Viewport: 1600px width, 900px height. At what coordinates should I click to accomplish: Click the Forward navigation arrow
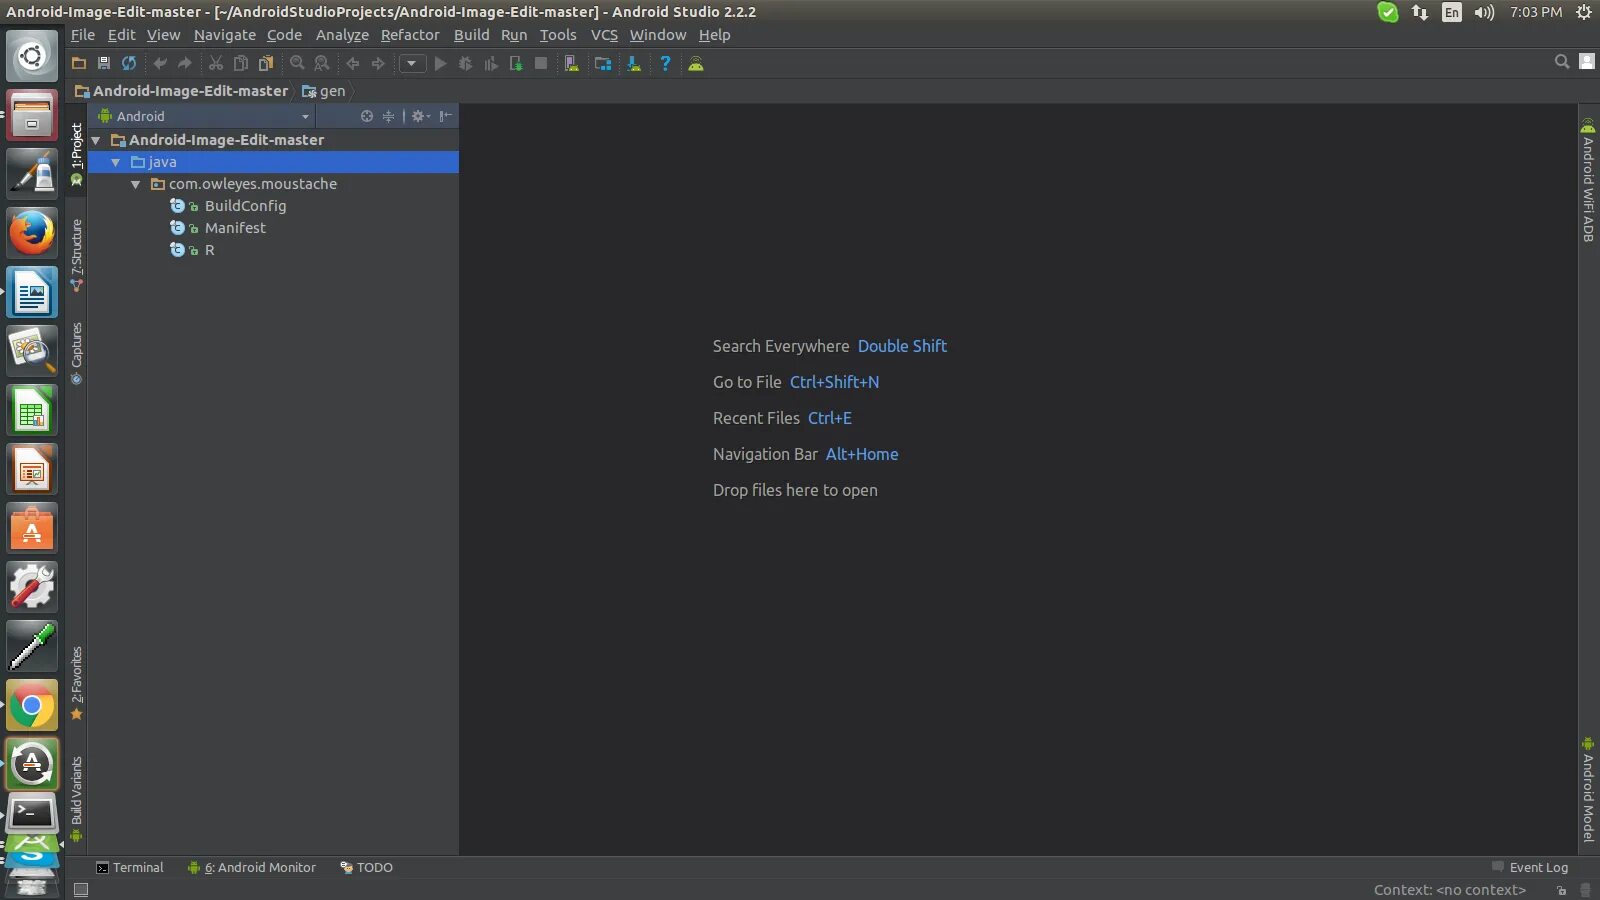[378, 63]
